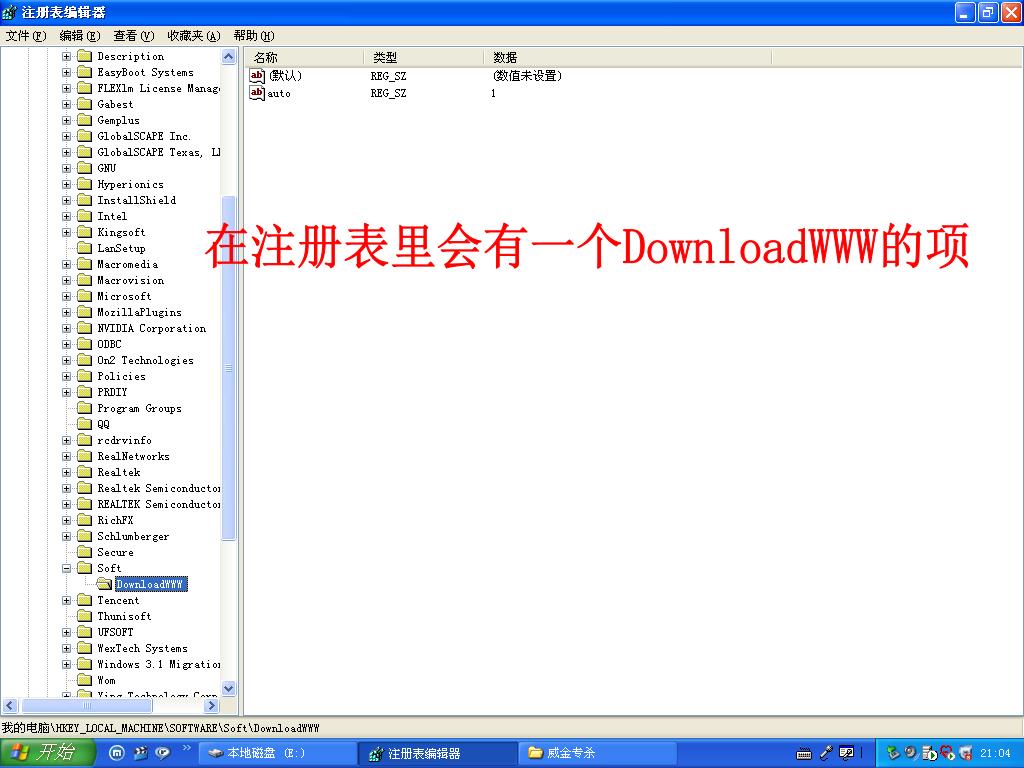Click the Intel folder icon
Viewport: 1024px width, 768px height.
point(84,216)
